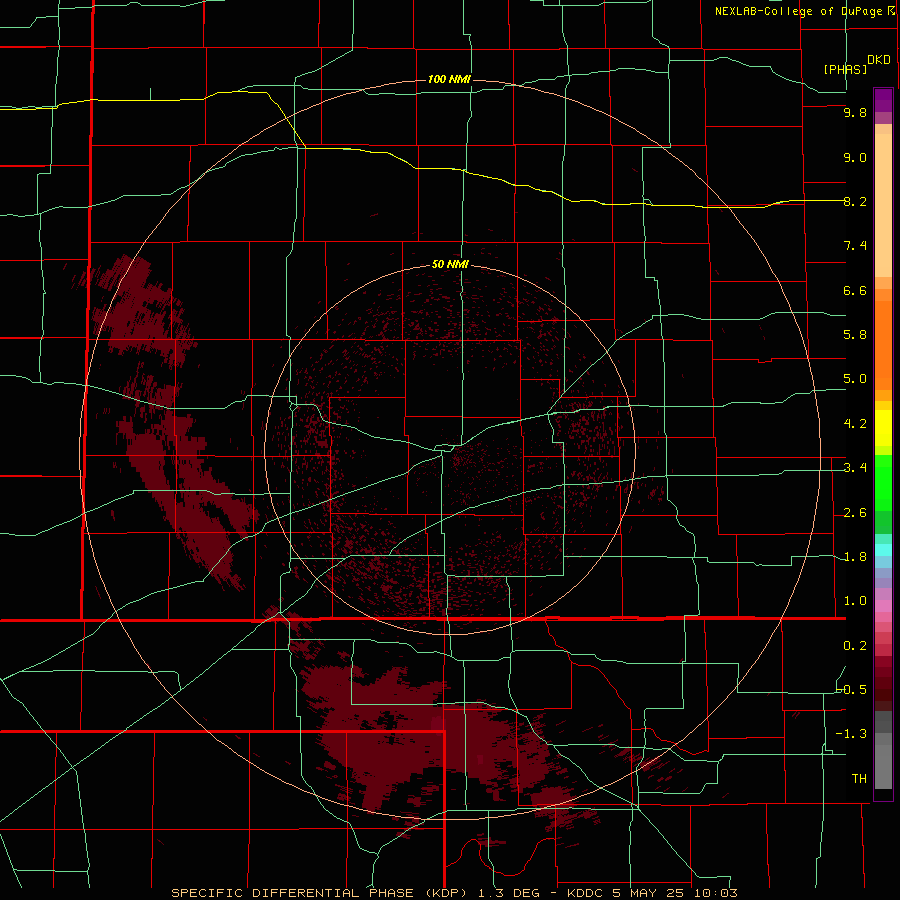Pick the bright yellow color bar segment

pyautogui.click(x=883, y=428)
